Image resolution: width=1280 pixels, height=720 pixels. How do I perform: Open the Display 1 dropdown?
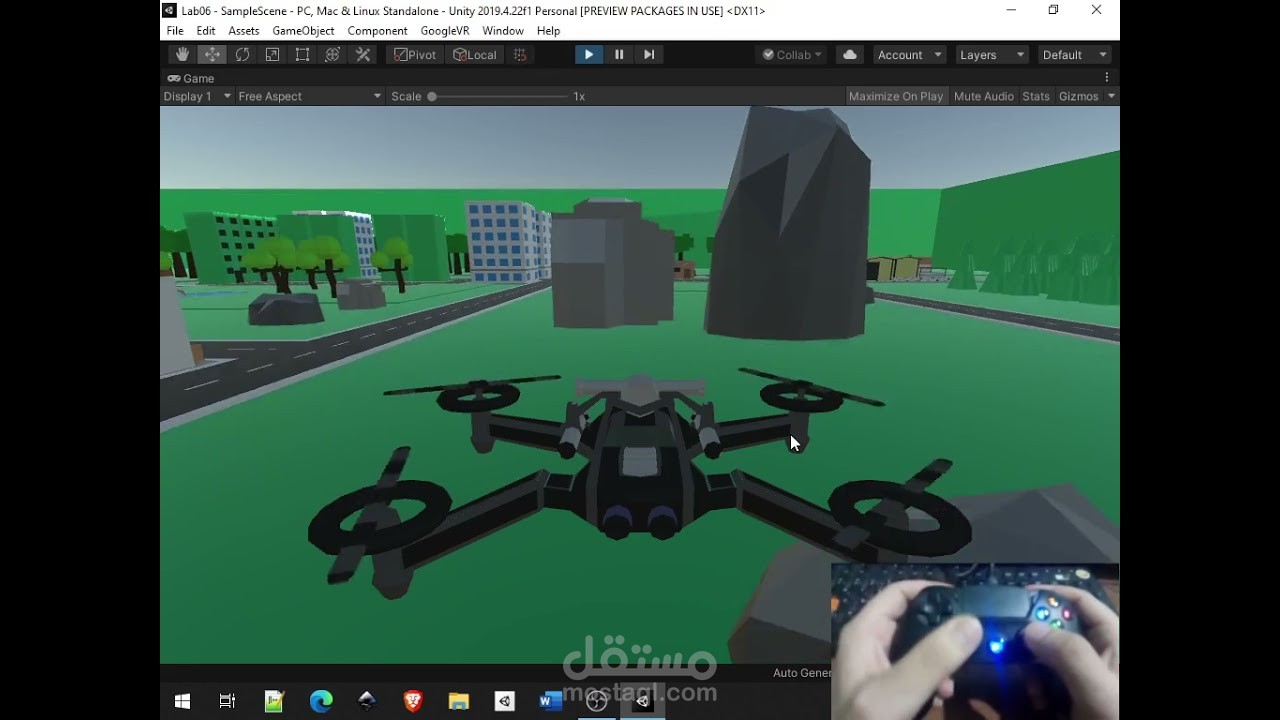point(196,96)
